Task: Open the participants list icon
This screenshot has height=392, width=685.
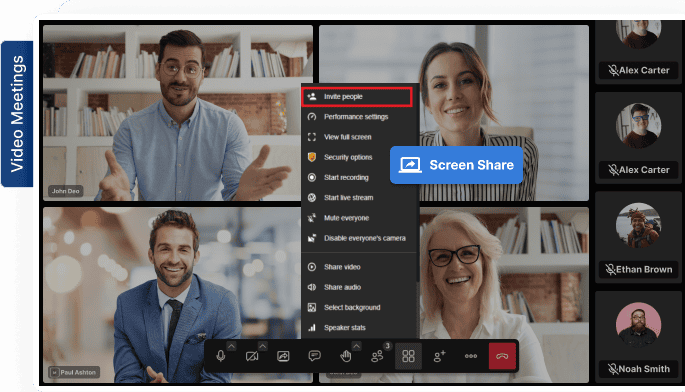Action: (x=377, y=356)
